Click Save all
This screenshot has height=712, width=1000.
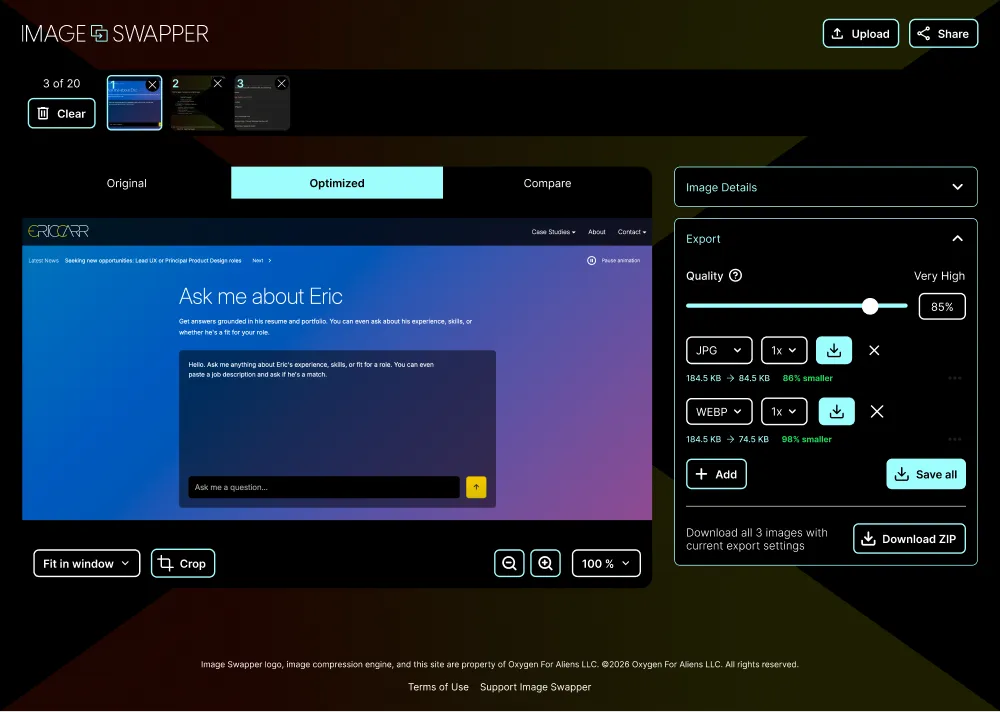[x=926, y=474]
